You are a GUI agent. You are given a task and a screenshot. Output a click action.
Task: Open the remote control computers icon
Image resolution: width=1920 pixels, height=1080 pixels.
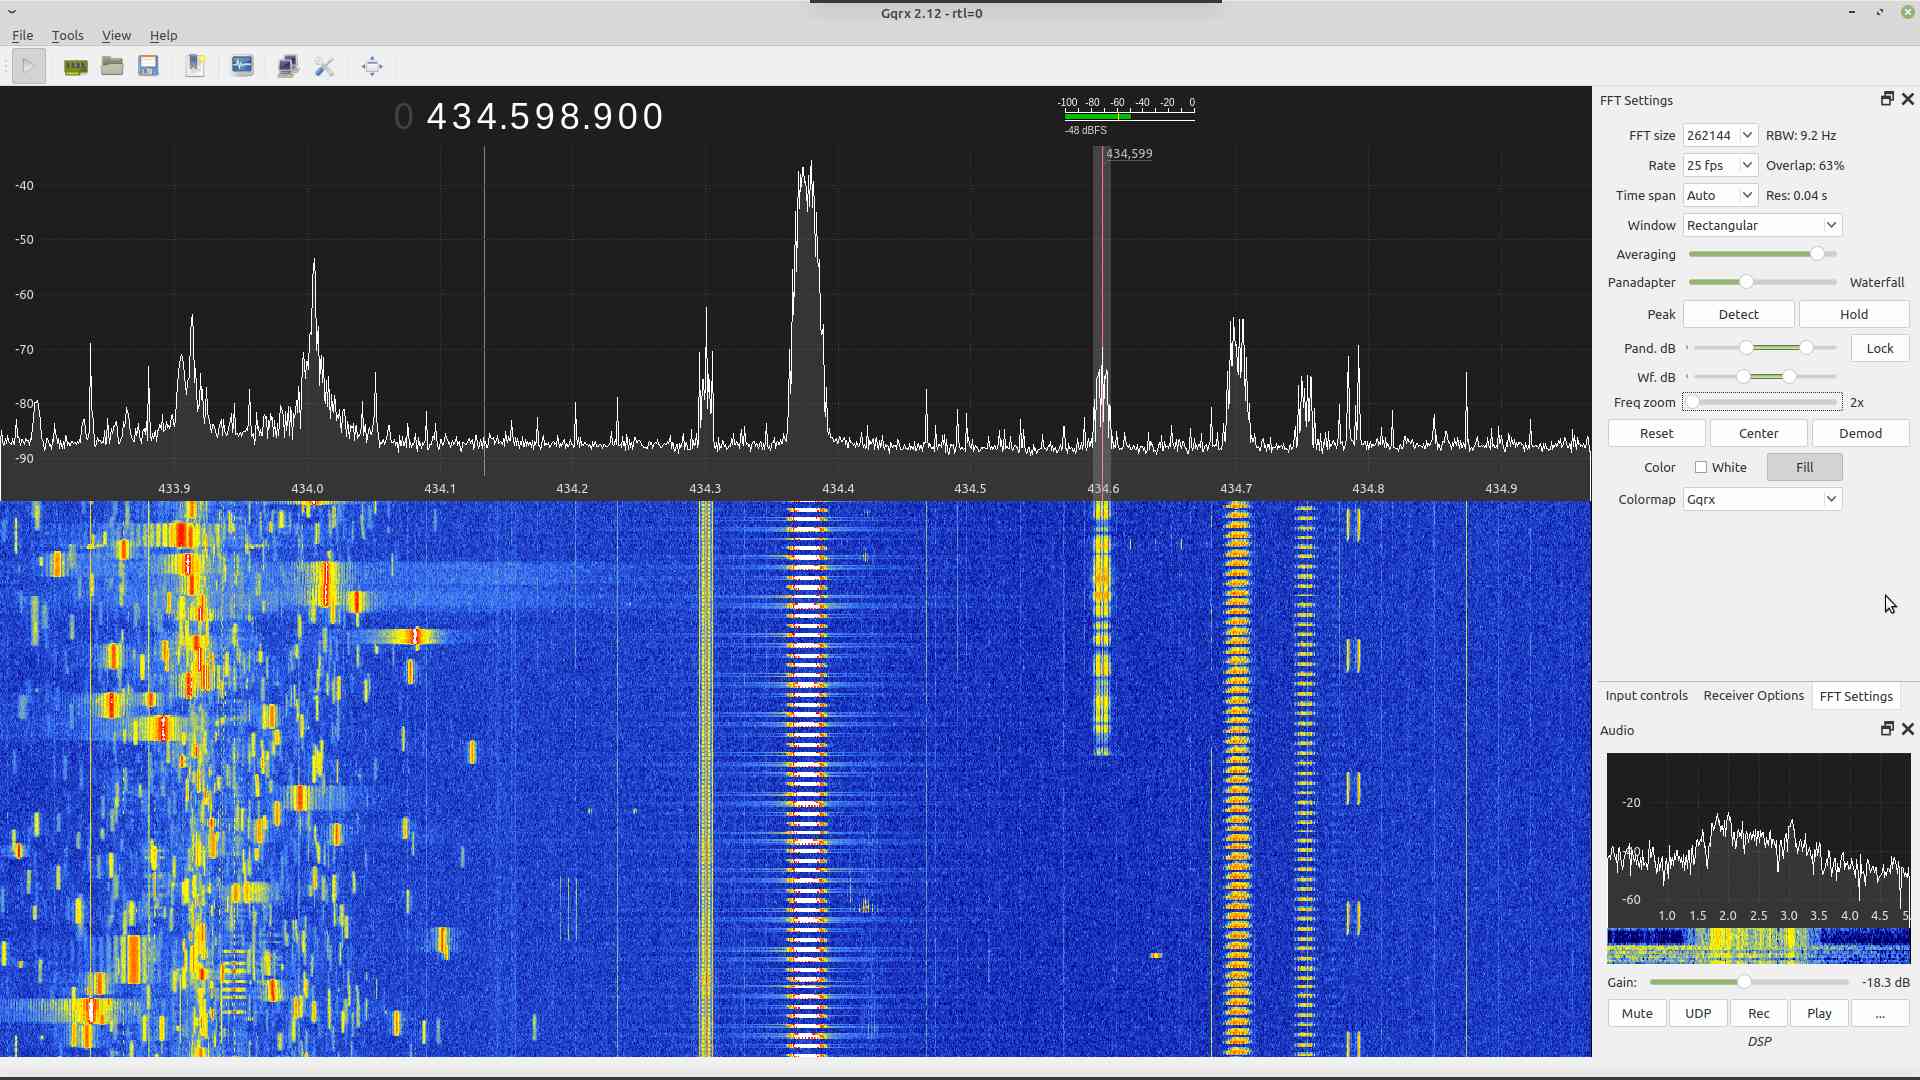click(x=288, y=66)
